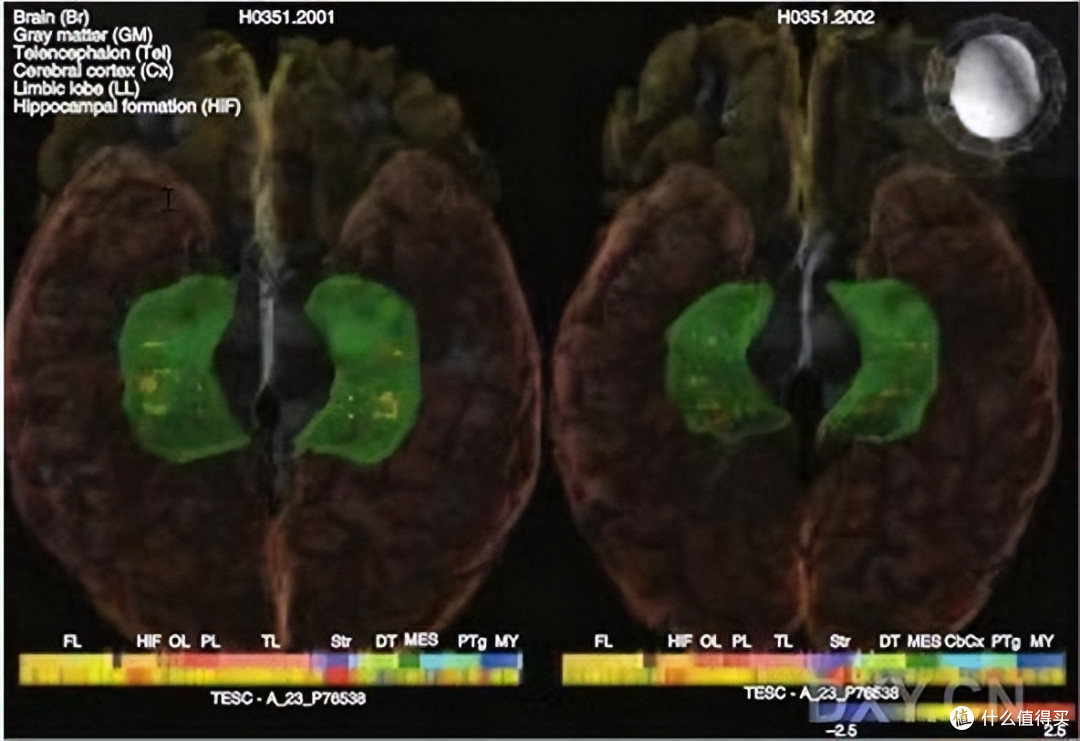
Task: Click Str label on H0351.2002 heatmap
Action: pos(840,642)
